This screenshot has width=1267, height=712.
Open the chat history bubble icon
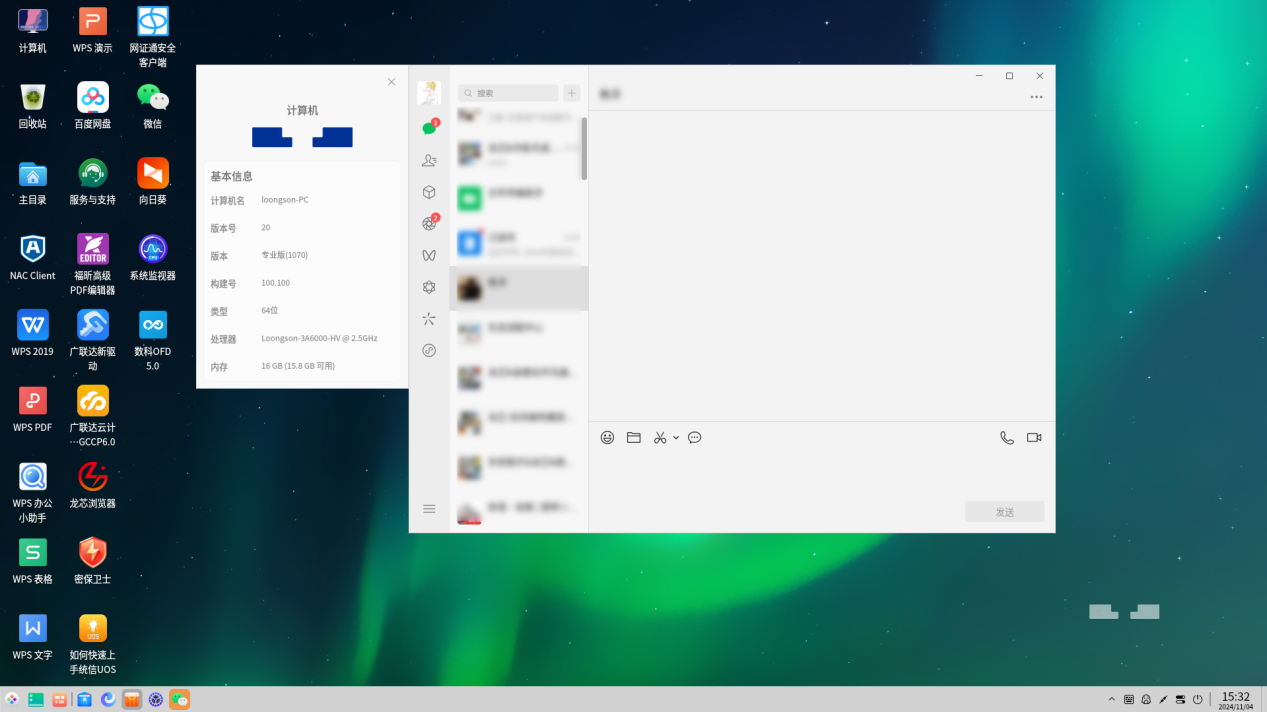(695, 438)
